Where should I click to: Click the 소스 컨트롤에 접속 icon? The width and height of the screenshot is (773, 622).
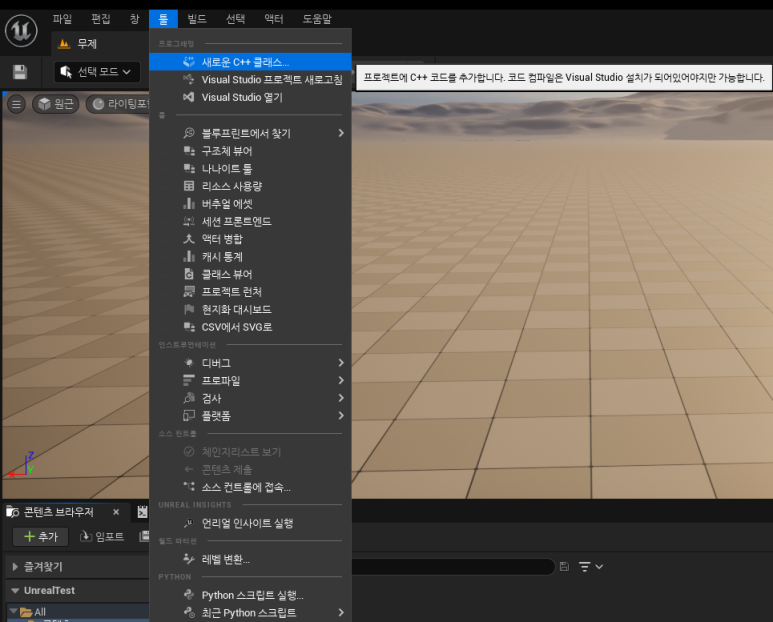coord(189,487)
